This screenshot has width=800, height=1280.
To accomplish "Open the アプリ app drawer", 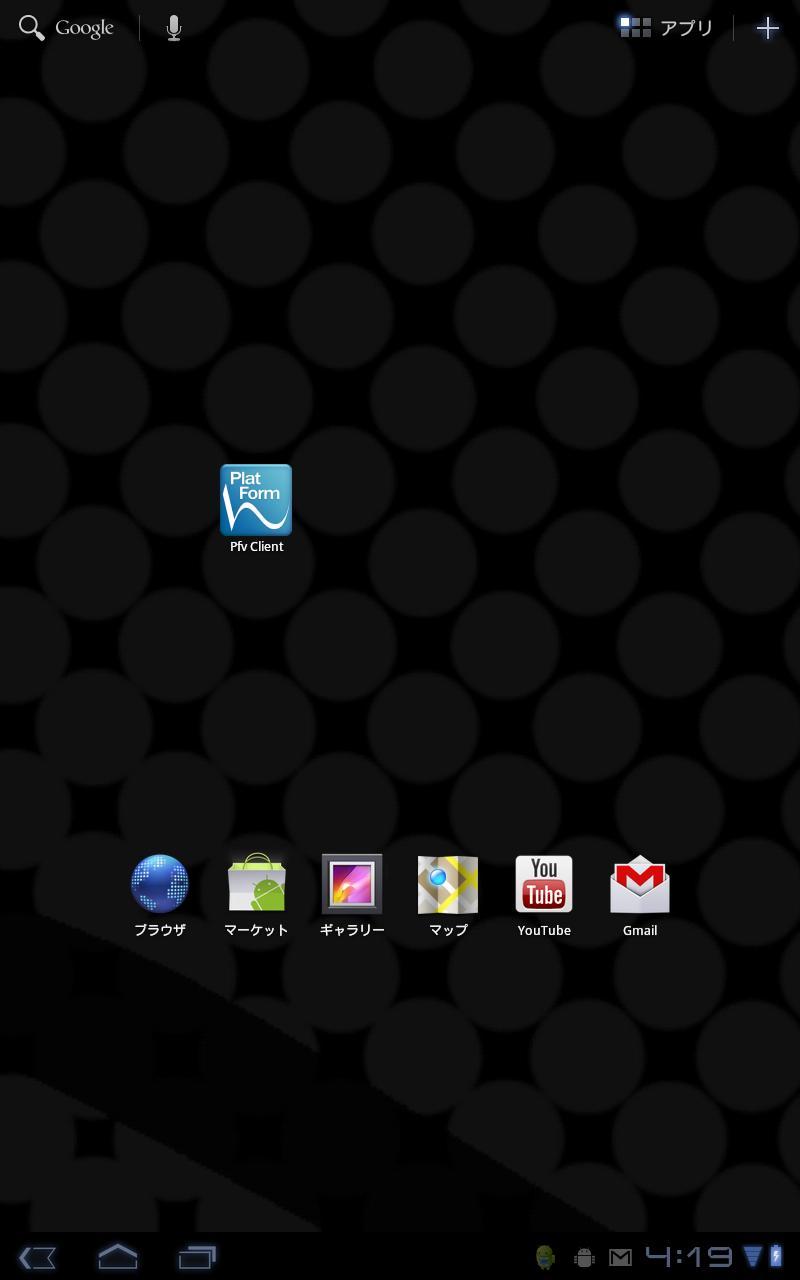I will [668, 27].
